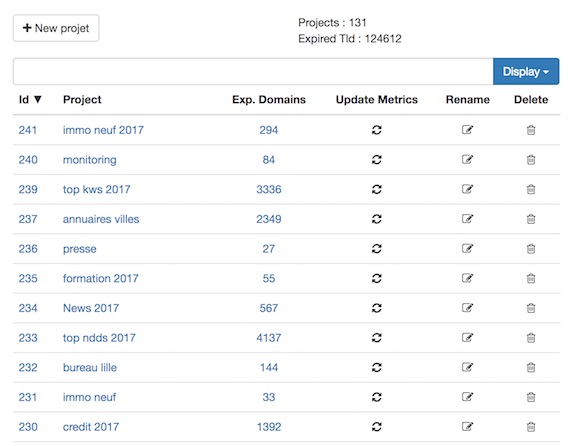
Task: Open project id 237 link
Action: coord(28,219)
